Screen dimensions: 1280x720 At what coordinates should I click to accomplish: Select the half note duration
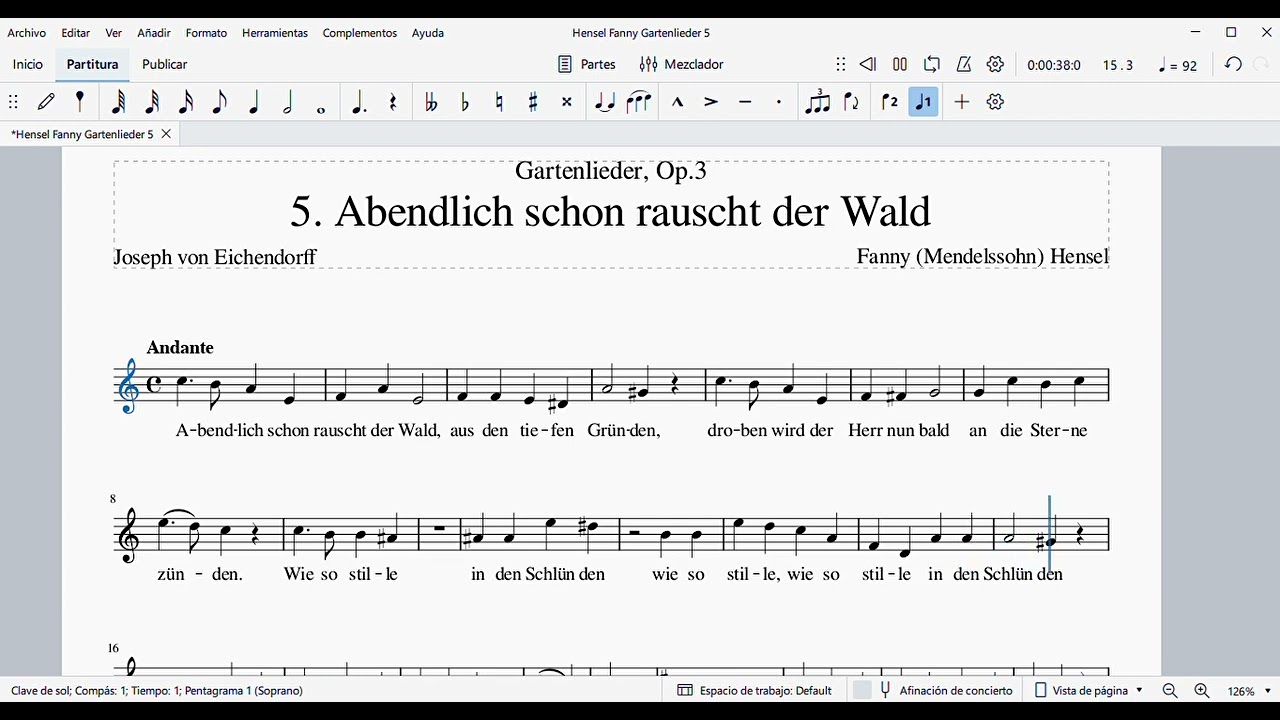[288, 102]
